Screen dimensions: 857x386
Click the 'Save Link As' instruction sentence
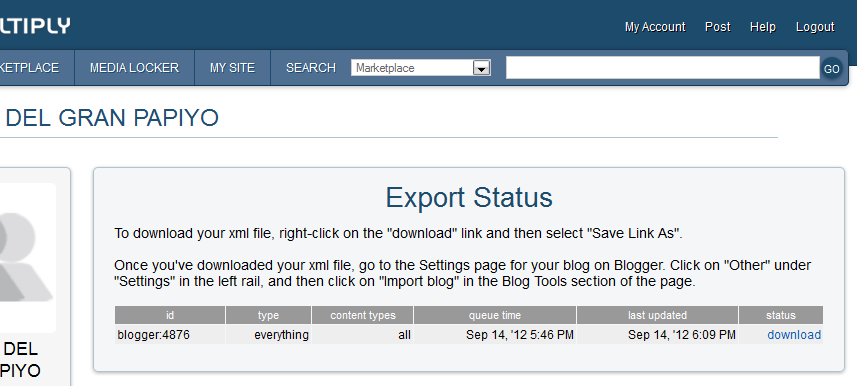[398, 233]
